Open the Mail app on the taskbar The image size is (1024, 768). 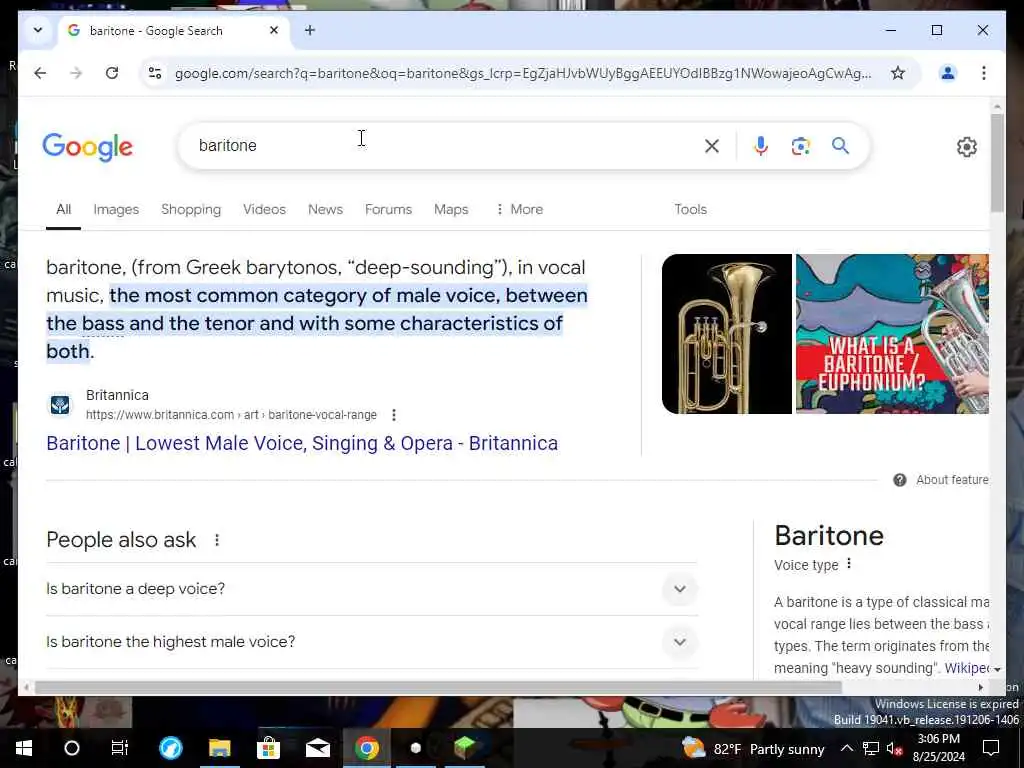(317, 748)
